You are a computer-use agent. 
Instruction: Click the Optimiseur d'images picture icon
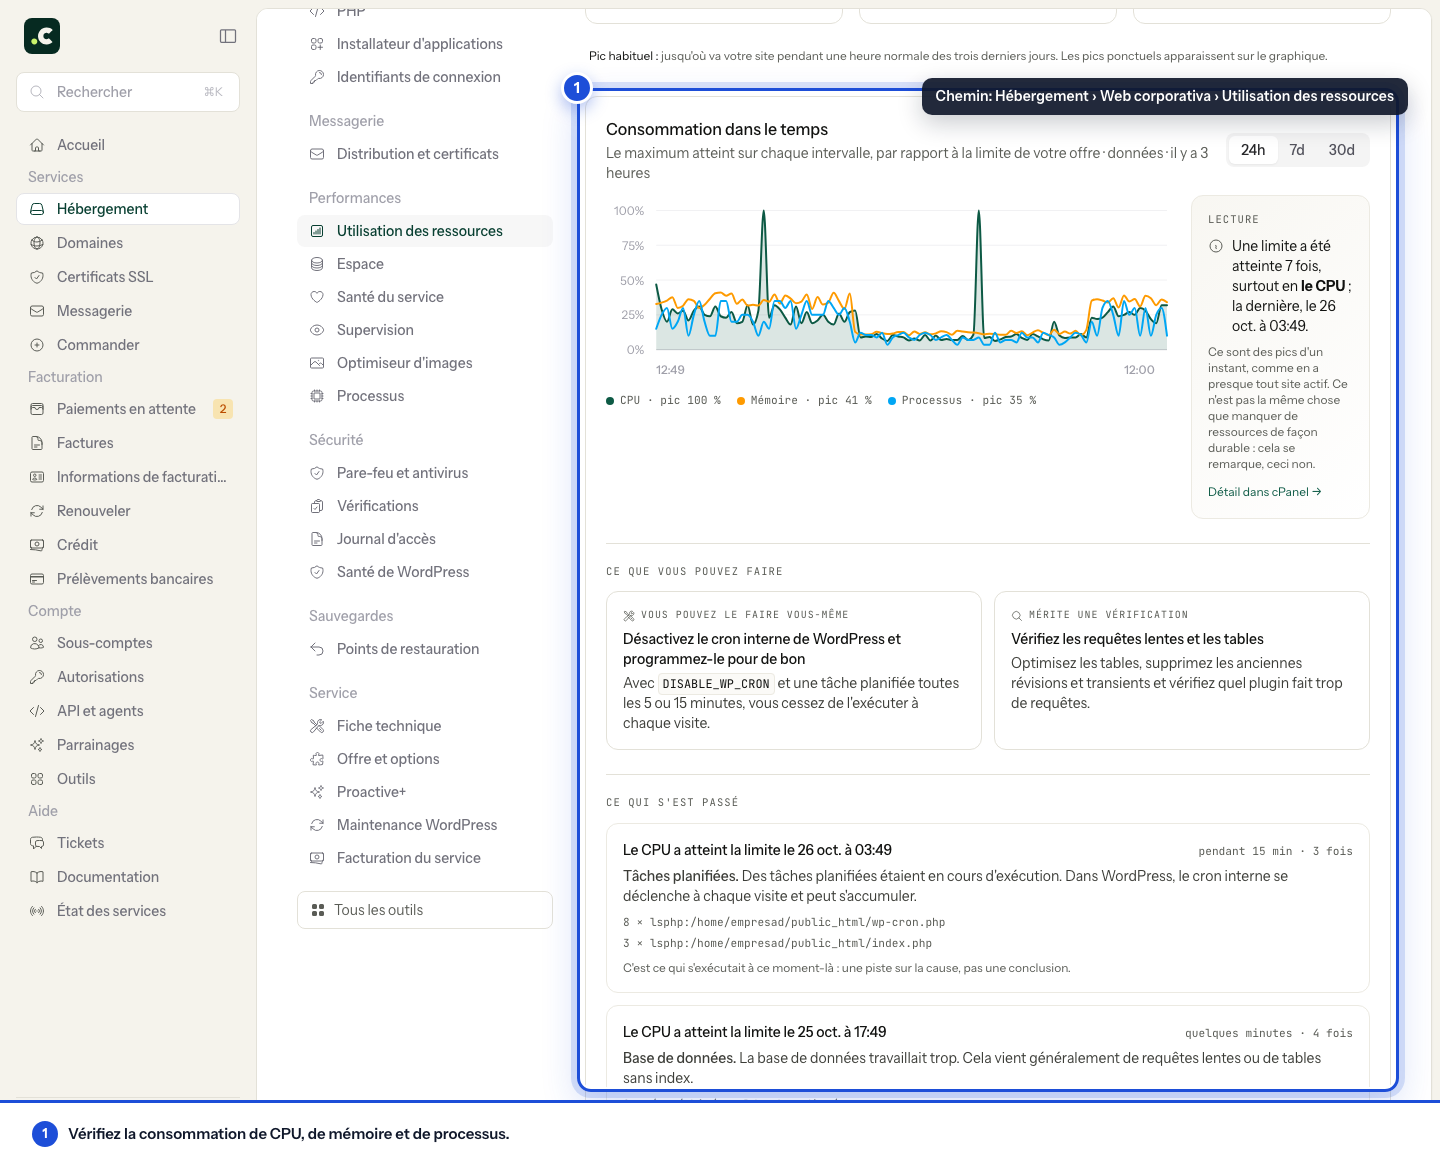click(x=317, y=363)
